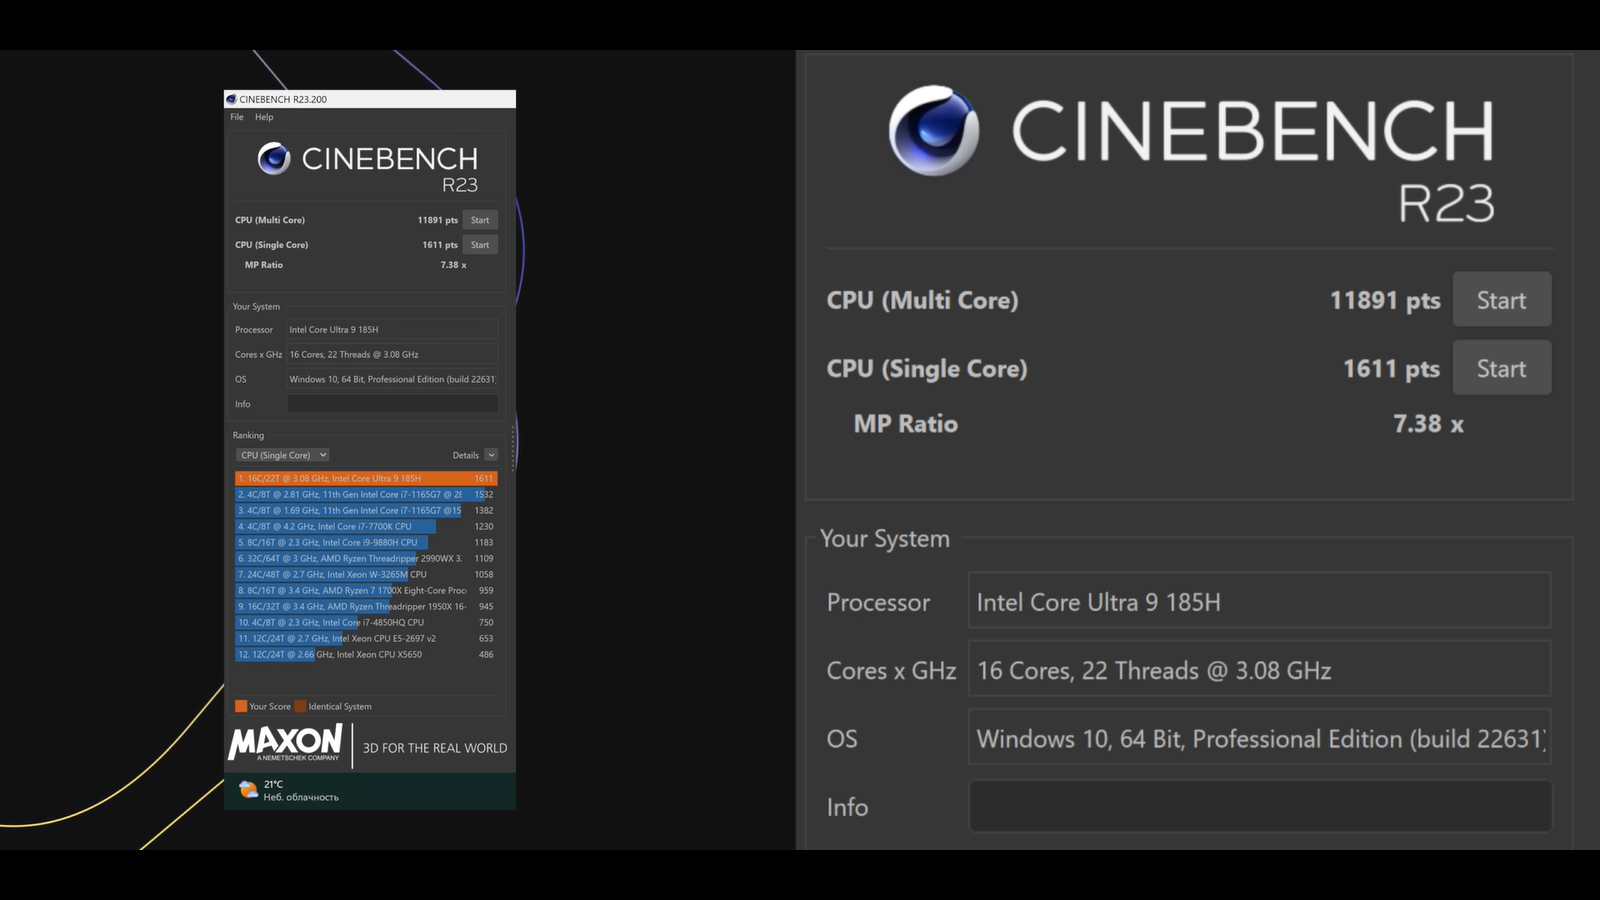The width and height of the screenshot is (1600, 900).
Task: Click the enlarged empty Info input field
Action: pyautogui.click(x=1259, y=806)
